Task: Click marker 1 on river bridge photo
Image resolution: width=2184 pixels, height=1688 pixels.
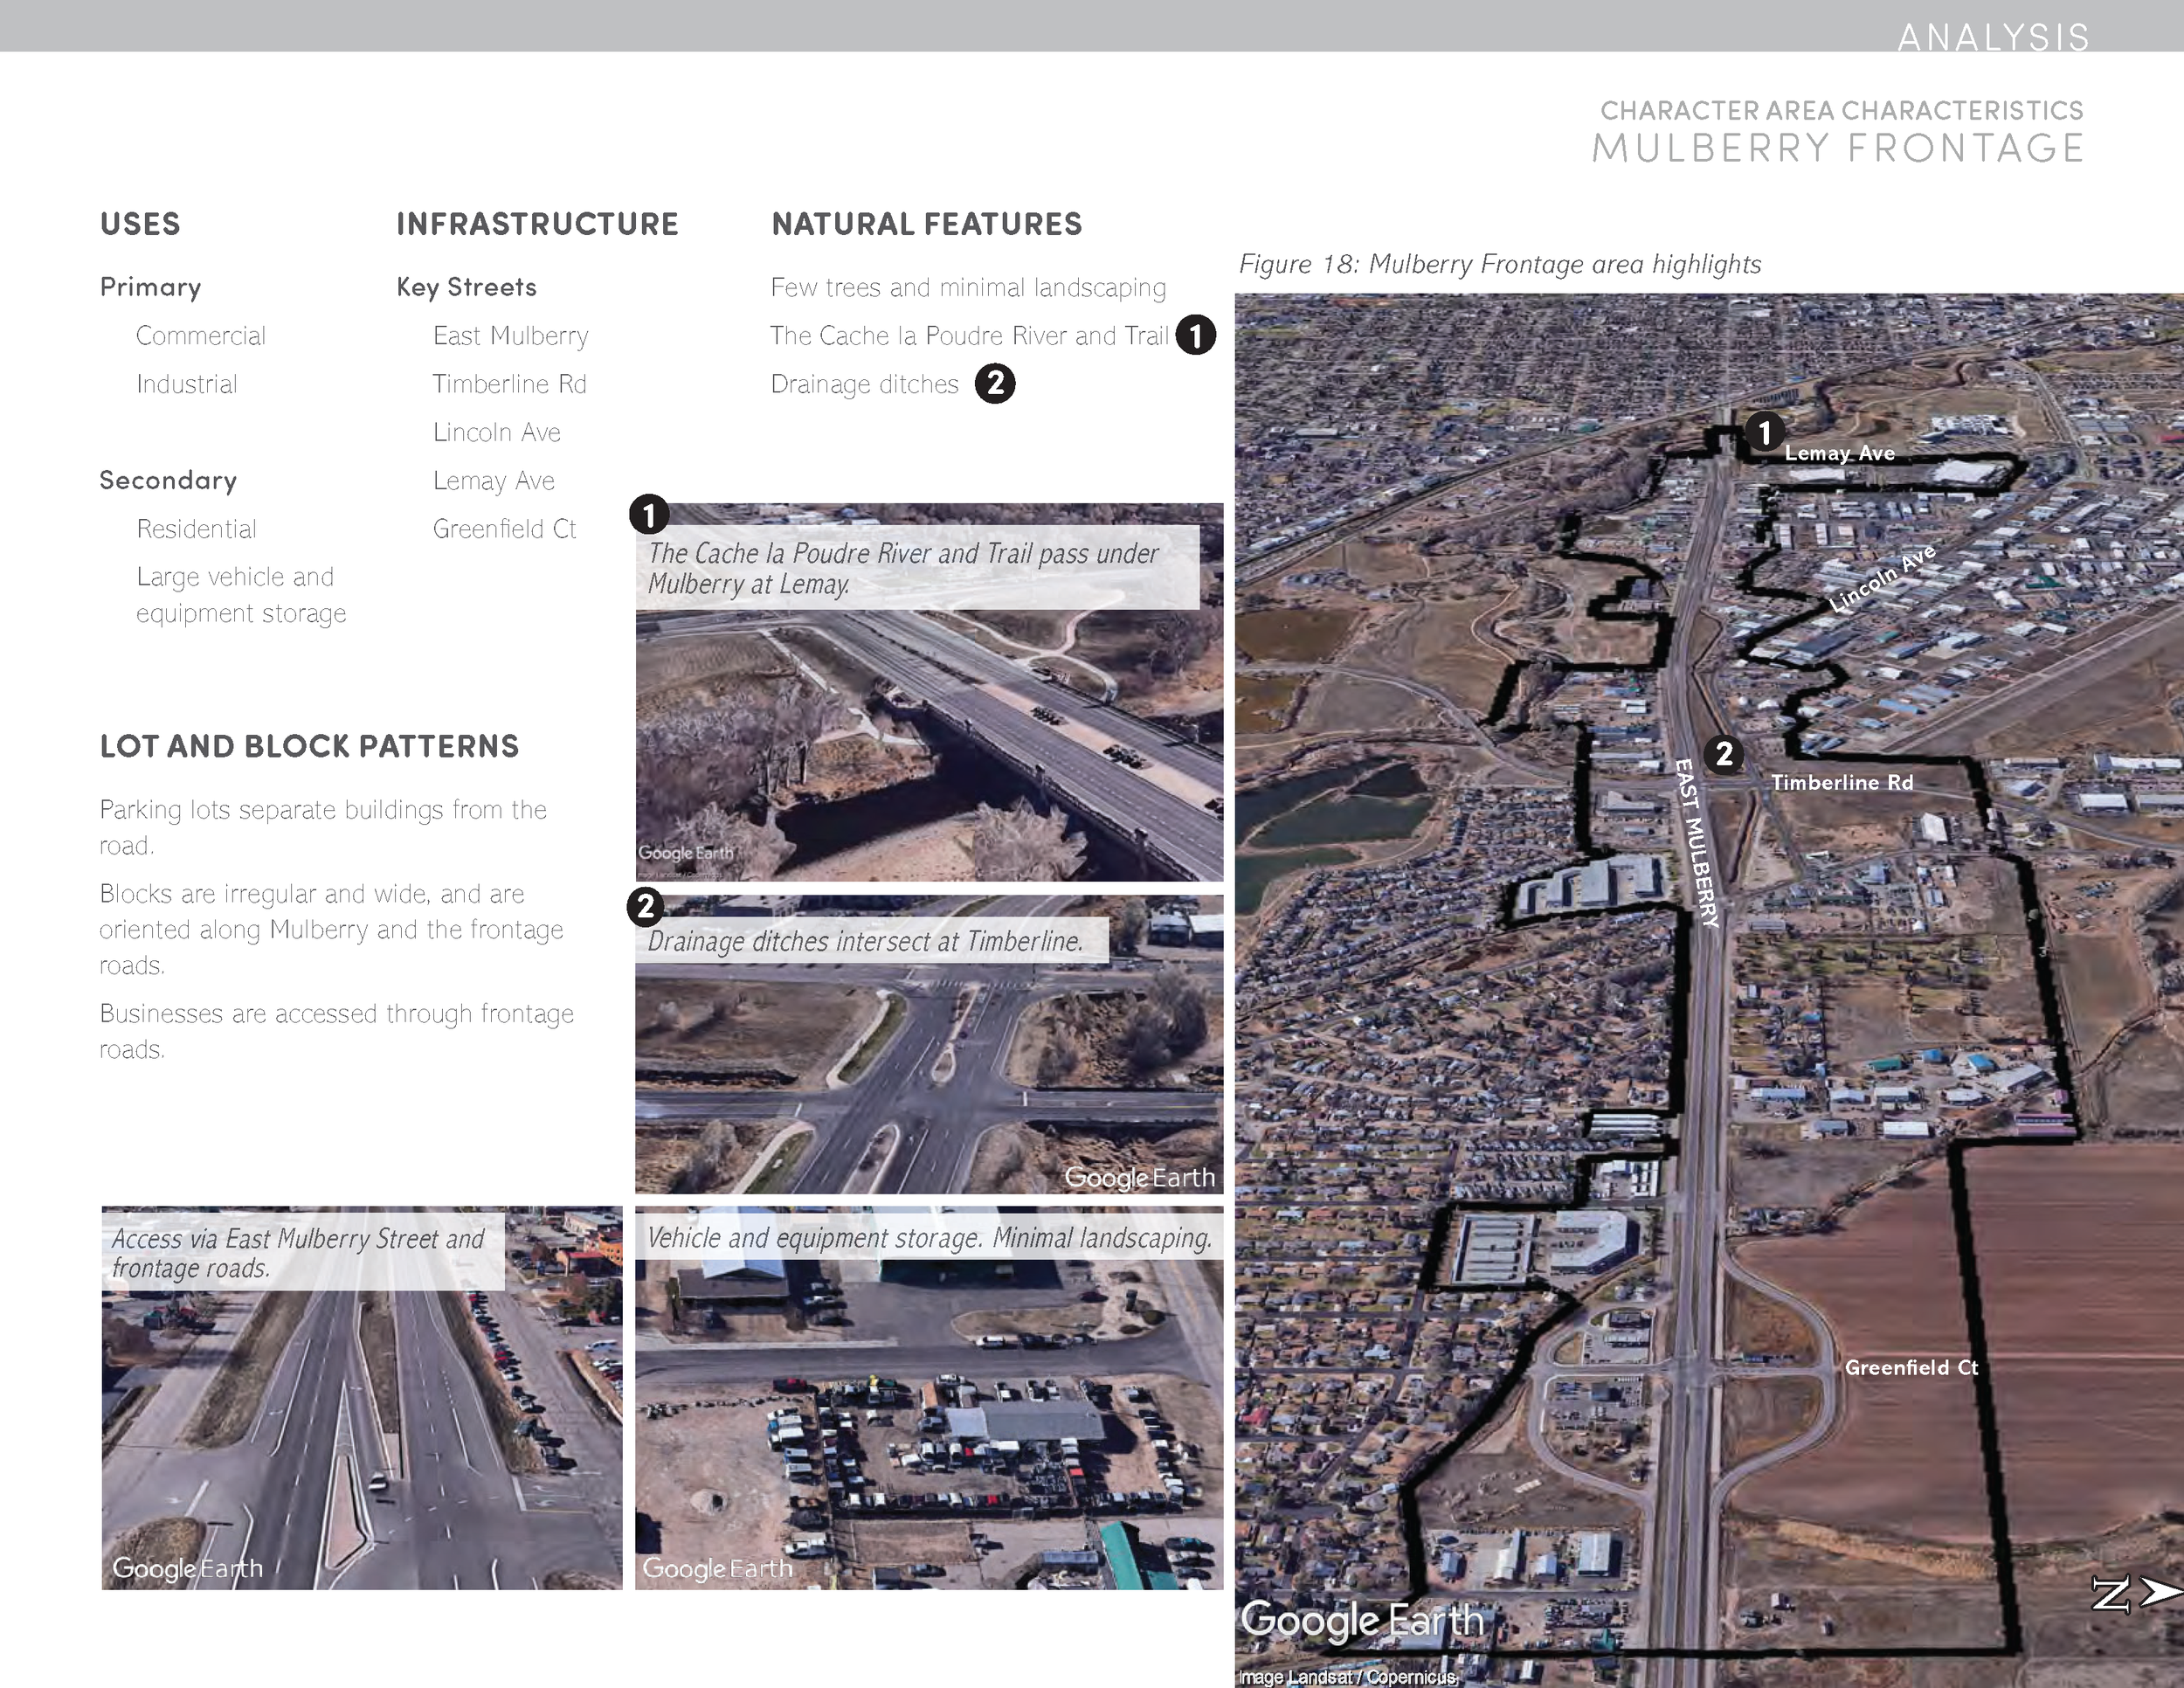Action: coord(649,515)
